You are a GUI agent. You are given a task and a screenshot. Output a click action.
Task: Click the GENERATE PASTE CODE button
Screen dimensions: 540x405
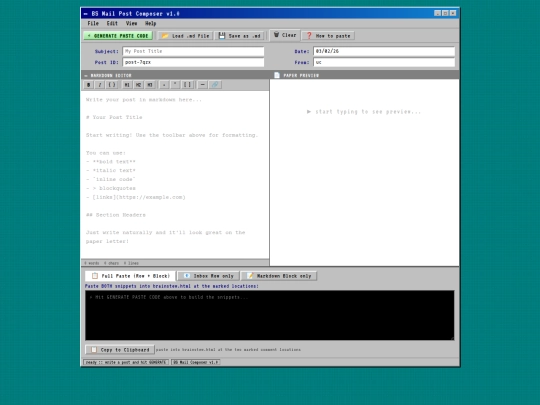click(x=118, y=36)
